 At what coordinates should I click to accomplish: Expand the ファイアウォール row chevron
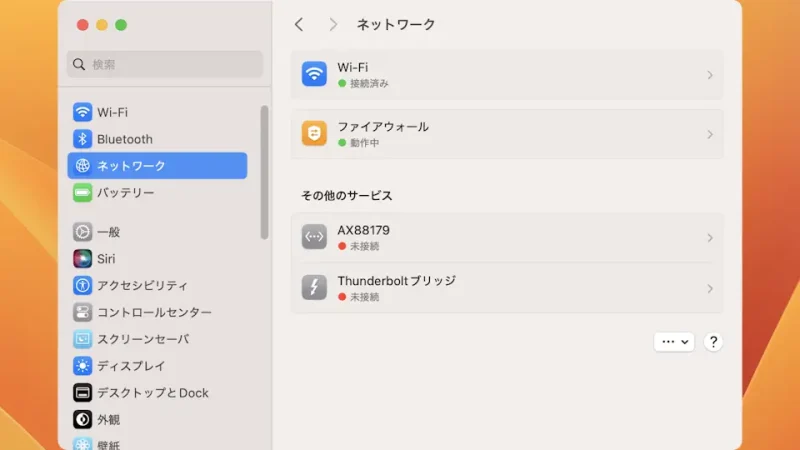[x=710, y=135]
